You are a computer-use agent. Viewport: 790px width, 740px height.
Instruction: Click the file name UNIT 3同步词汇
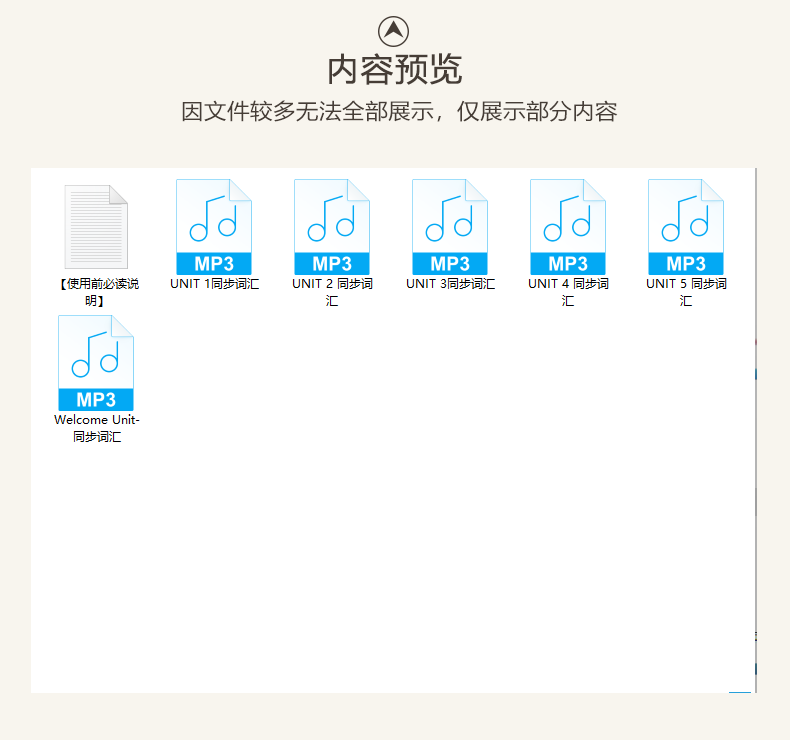[450, 284]
